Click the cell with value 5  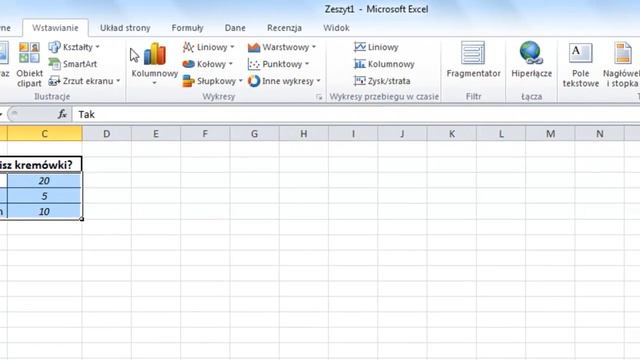click(44, 196)
